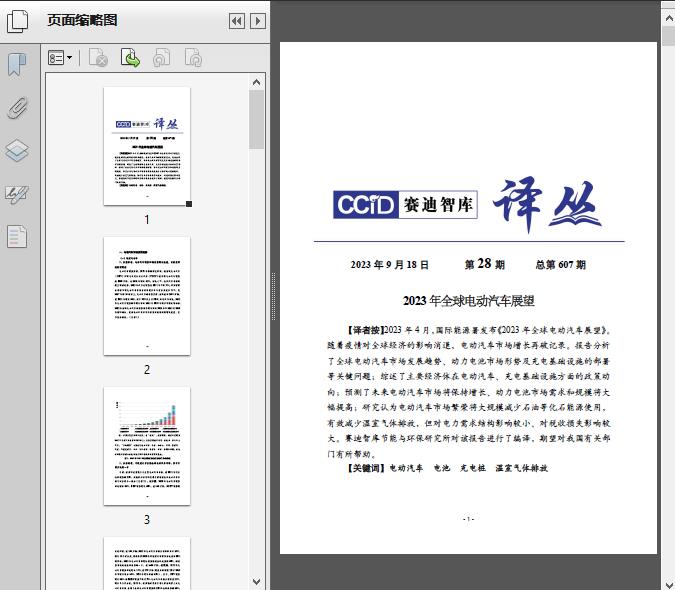Select page 2 thumbnail
Image resolution: width=675 pixels, height=590 pixels.
[x=147, y=296]
